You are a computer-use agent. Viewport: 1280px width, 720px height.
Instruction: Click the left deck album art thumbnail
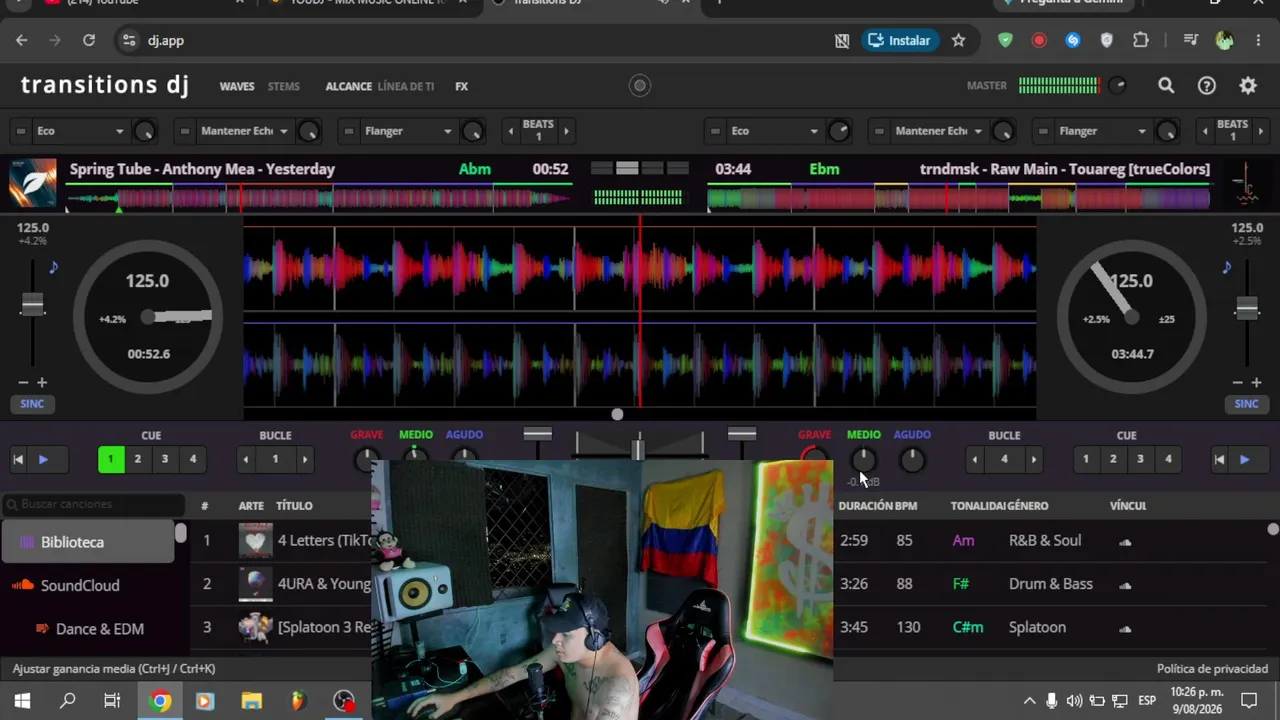tap(33, 183)
